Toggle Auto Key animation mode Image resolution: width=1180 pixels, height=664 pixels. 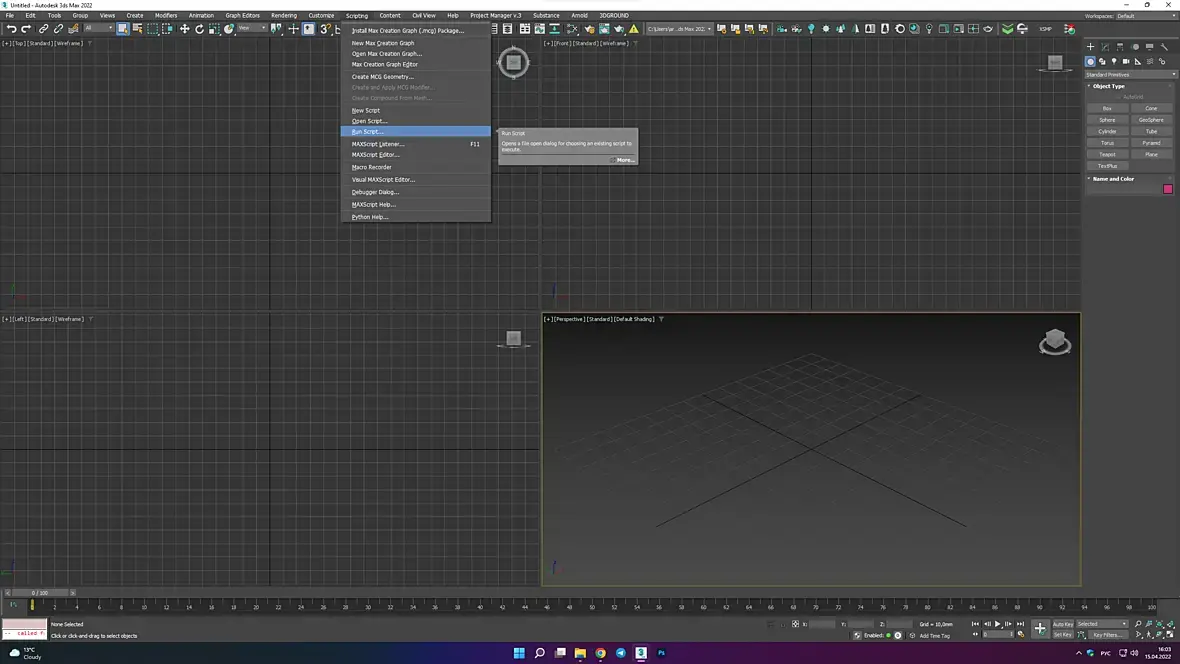click(x=1062, y=624)
